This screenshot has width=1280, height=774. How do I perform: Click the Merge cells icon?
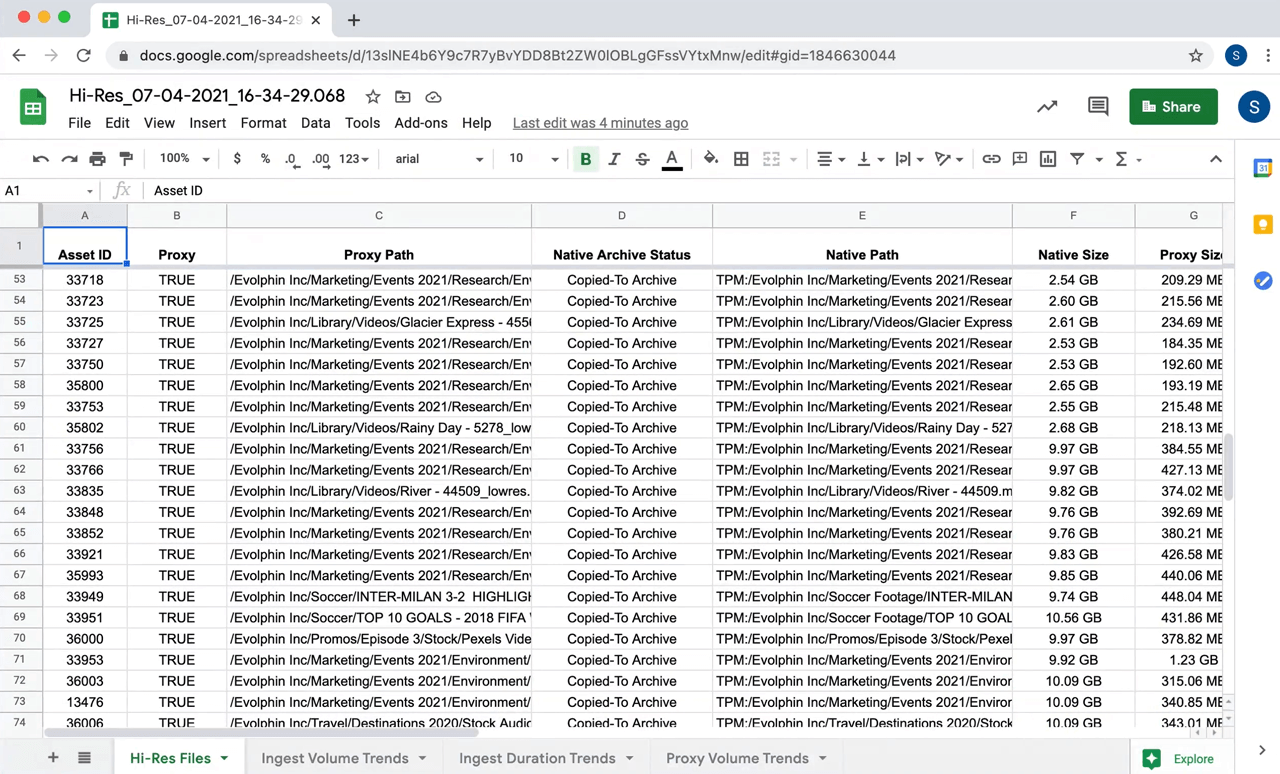tap(771, 159)
